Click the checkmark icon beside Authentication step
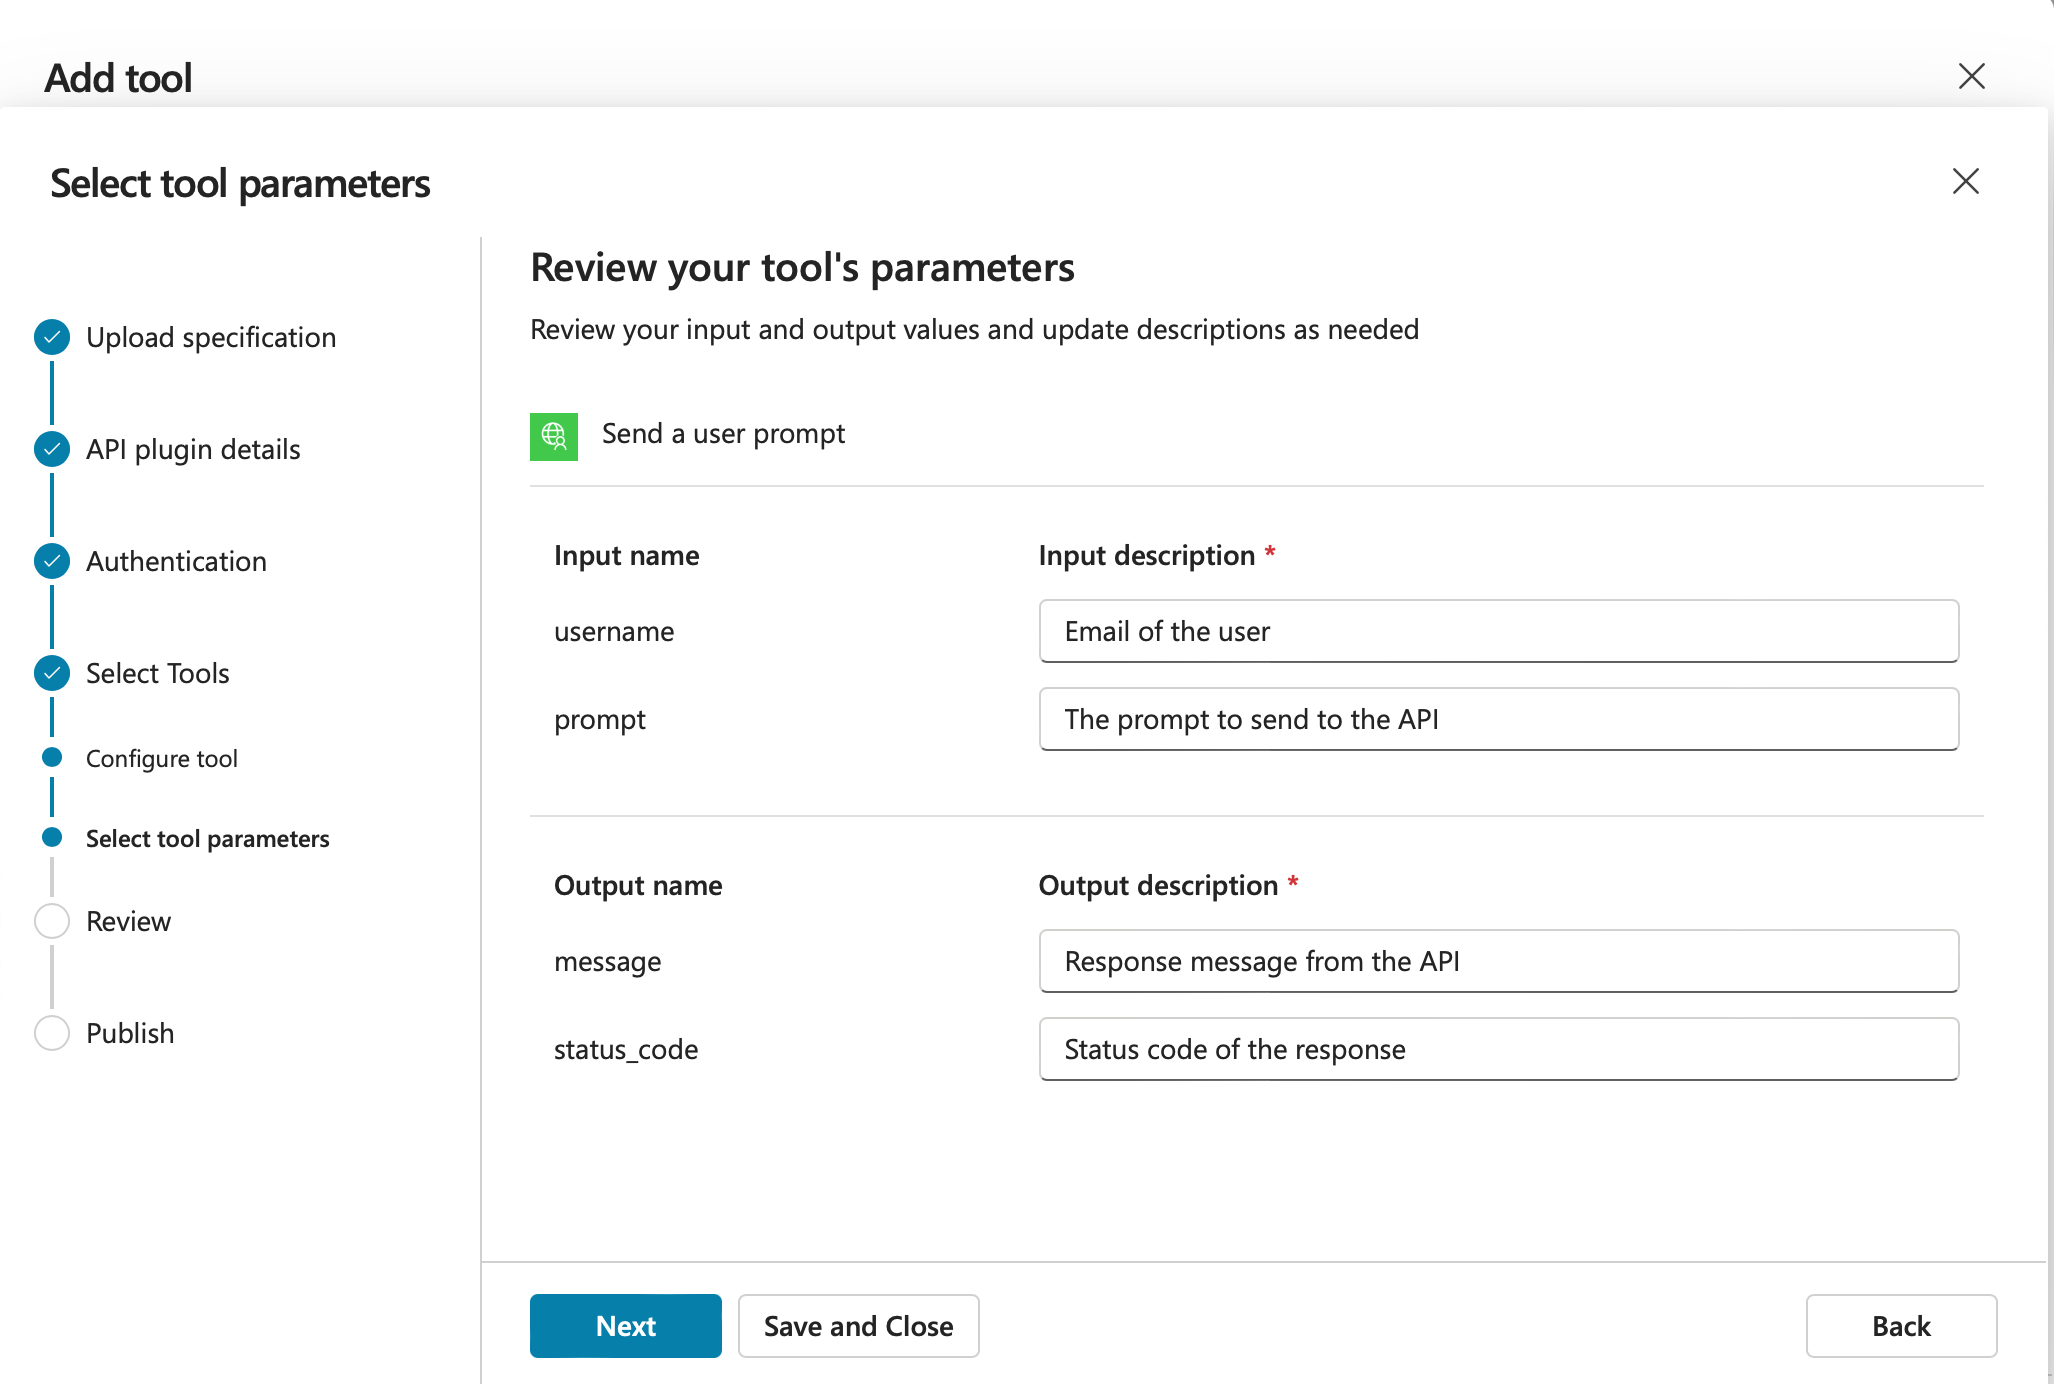 pyautogui.click(x=51, y=561)
